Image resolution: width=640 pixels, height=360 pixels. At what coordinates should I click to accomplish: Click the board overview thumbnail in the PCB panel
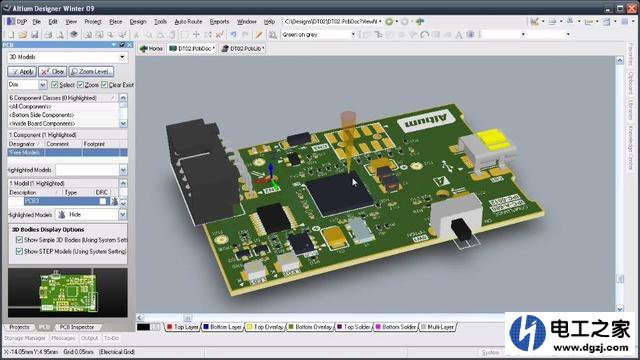[68, 293]
